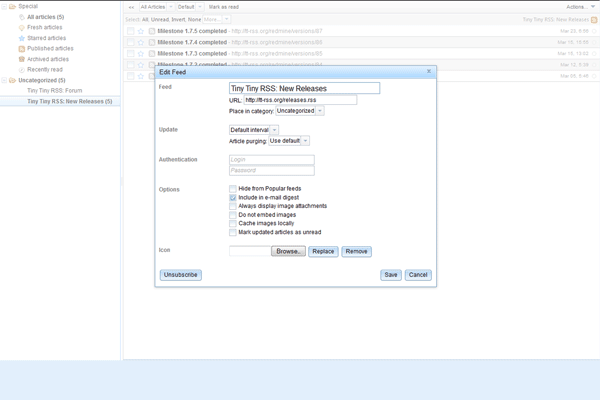The image size is (600, 400).
Task: Open the Actions menu
Action: [x=577, y=6]
